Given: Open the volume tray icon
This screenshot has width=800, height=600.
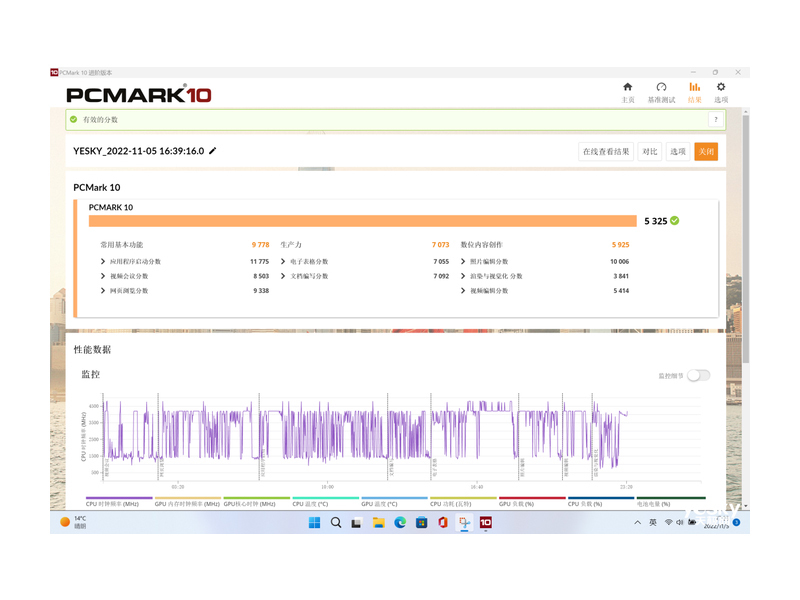Looking at the screenshot, I should [x=680, y=522].
